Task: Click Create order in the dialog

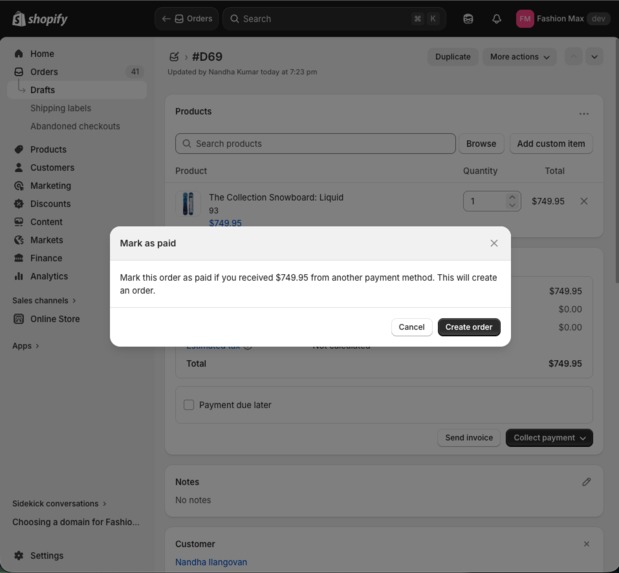Action: click(x=469, y=327)
